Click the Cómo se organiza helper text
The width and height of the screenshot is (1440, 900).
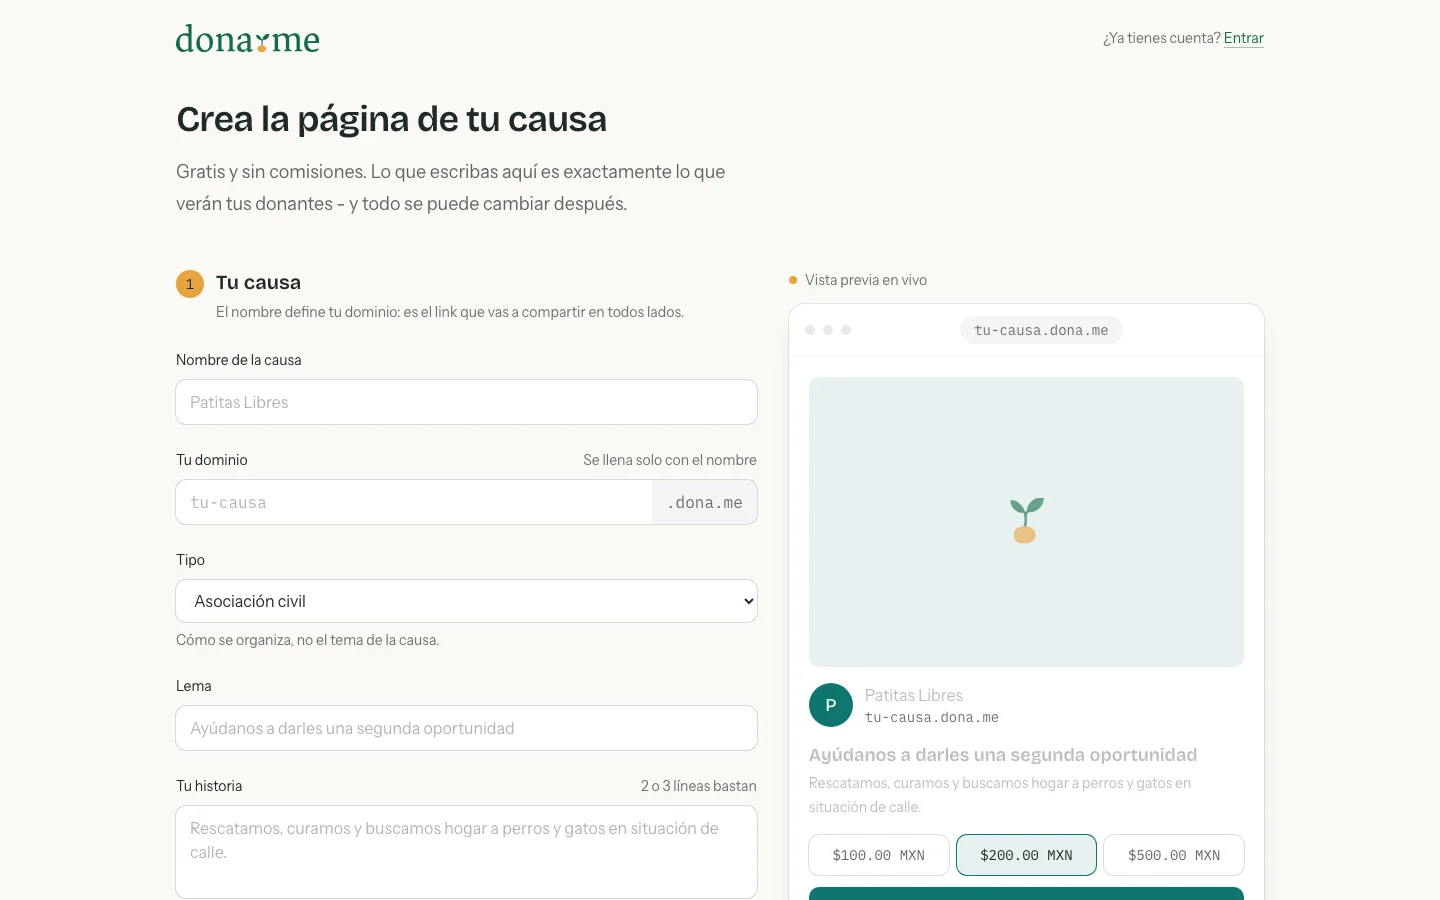pos(308,640)
